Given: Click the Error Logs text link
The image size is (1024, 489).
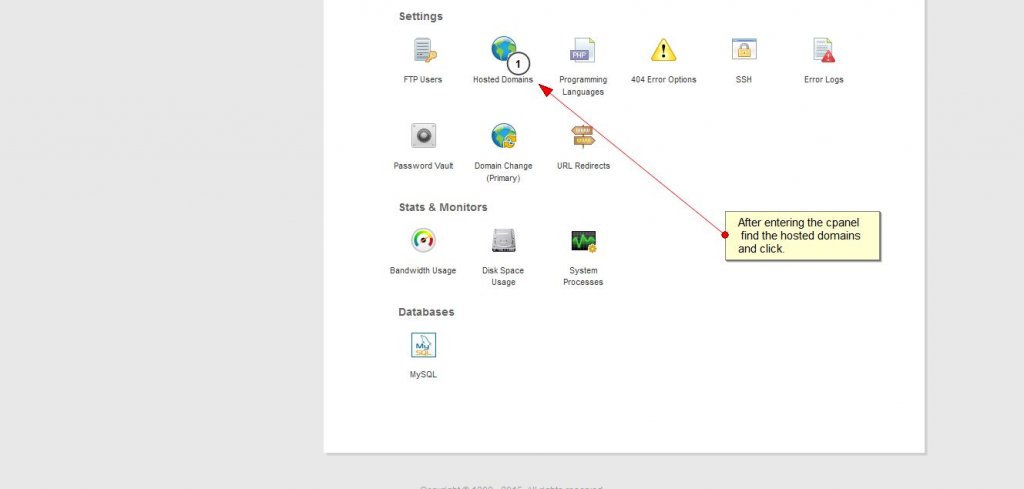Looking at the screenshot, I should [824, 80].
